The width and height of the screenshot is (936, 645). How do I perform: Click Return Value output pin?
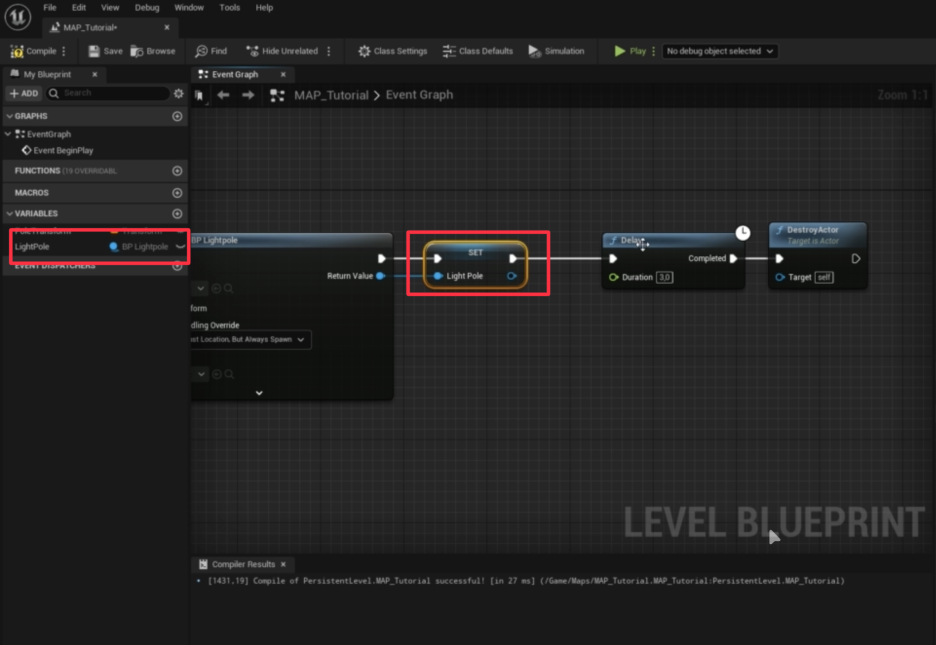pyautogui.click(x=380, y=276)
